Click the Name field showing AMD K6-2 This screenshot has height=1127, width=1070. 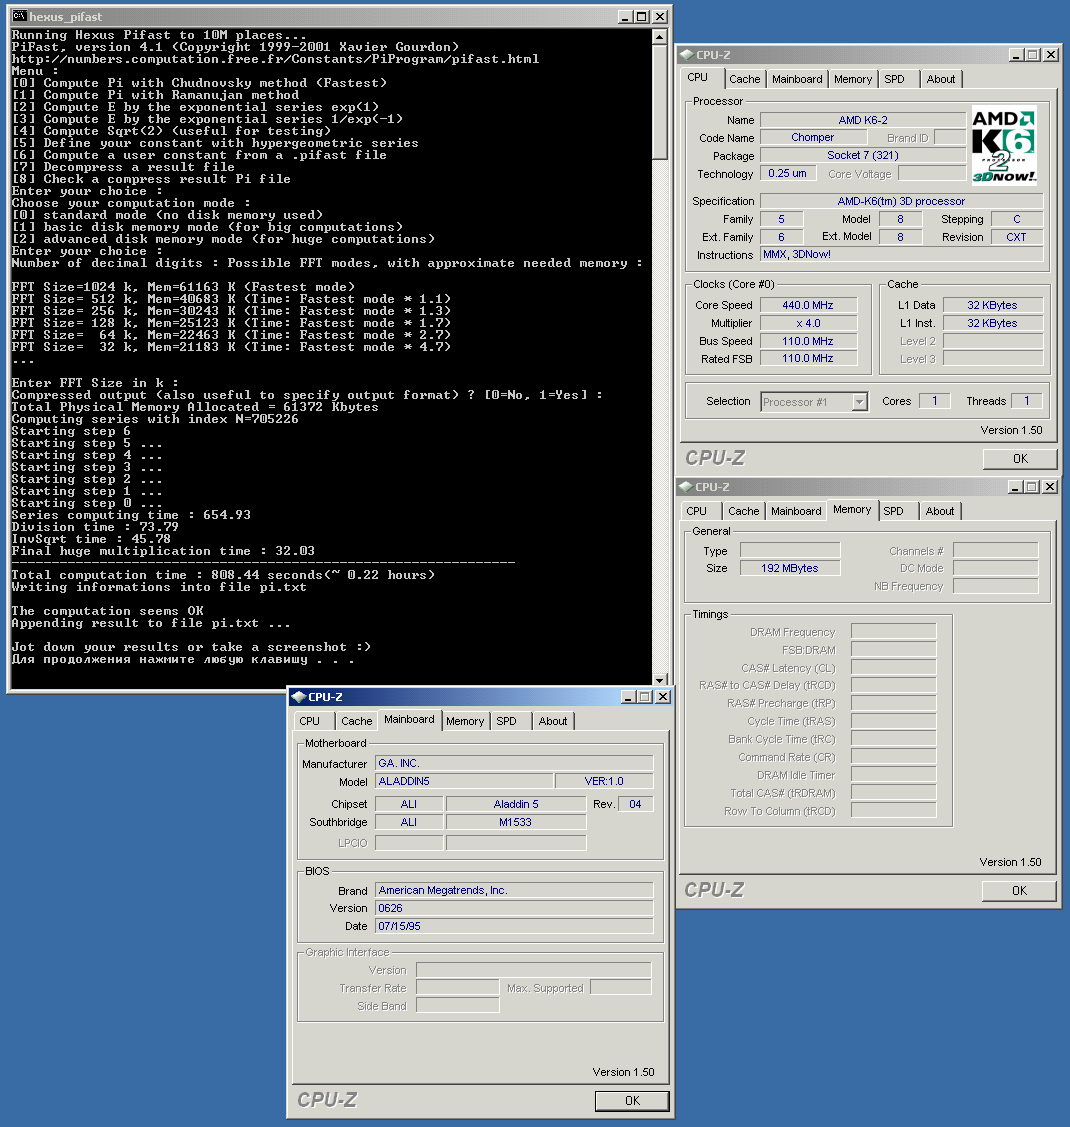point(862,120)
